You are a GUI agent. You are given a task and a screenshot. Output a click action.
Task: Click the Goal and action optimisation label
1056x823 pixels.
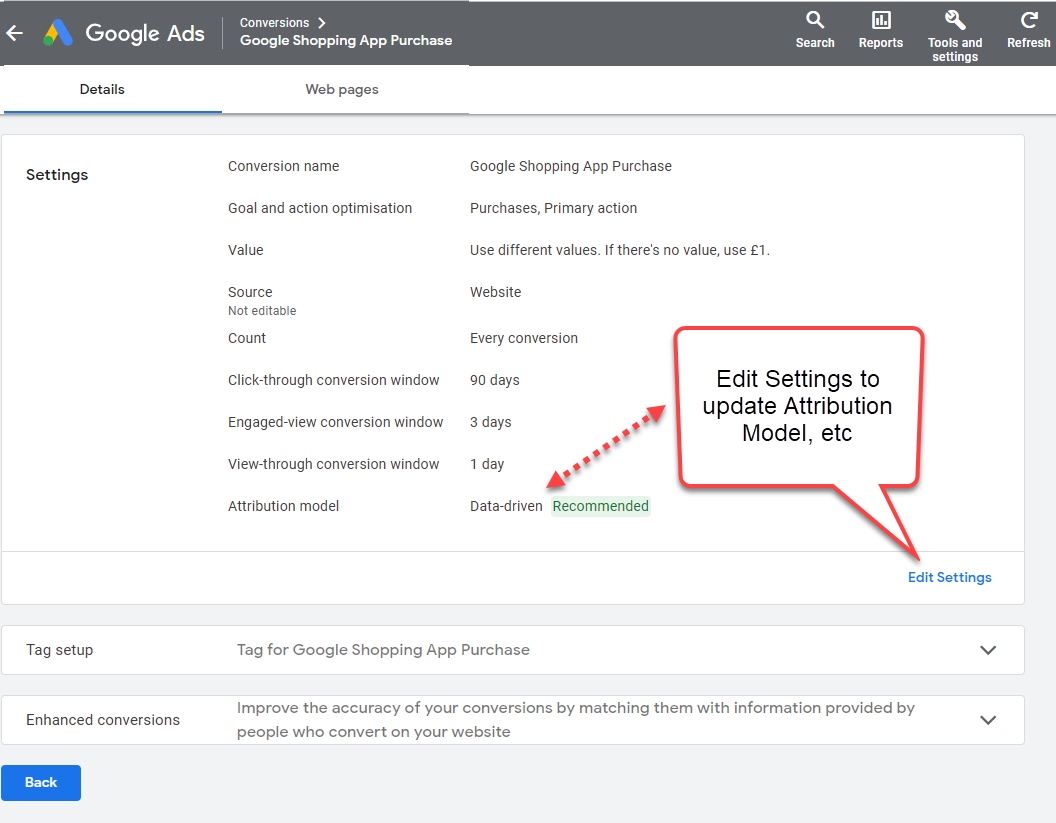pos(320,208)
